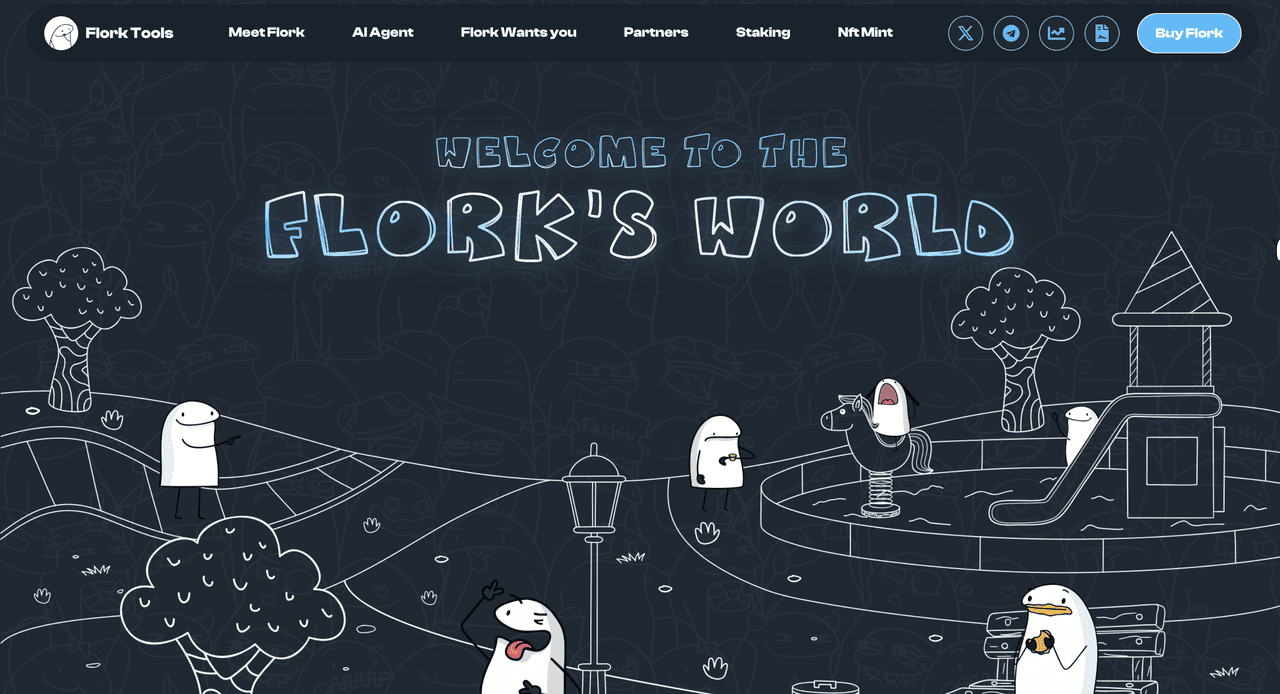Open the Staking page

(763, 32)
